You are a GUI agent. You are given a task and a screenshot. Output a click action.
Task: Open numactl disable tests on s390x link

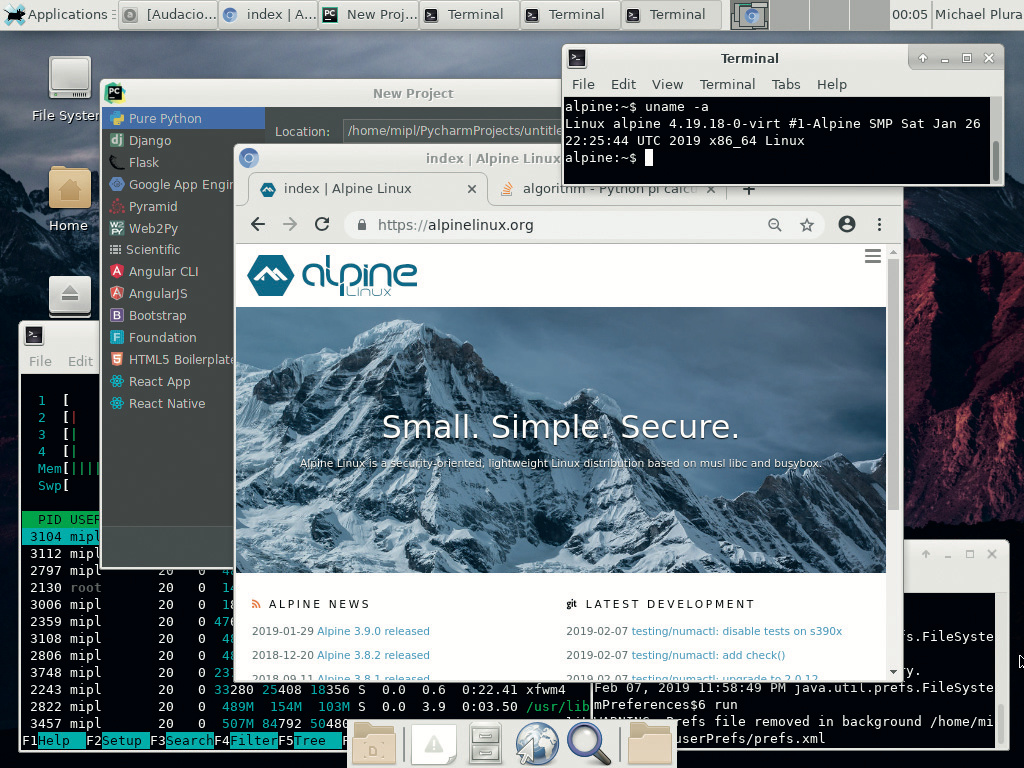point(737,632)
